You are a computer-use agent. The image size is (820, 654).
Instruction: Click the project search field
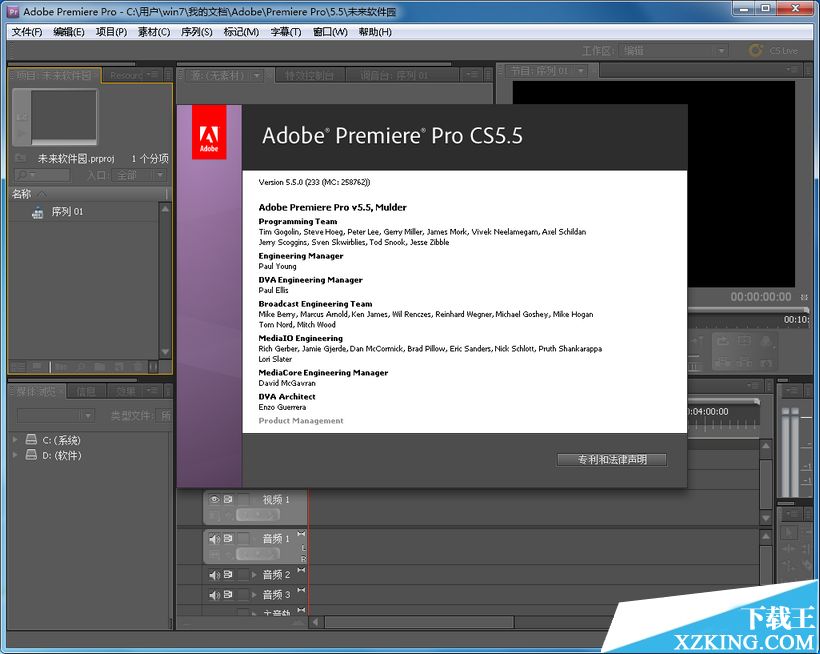click(x=42, y=175)
